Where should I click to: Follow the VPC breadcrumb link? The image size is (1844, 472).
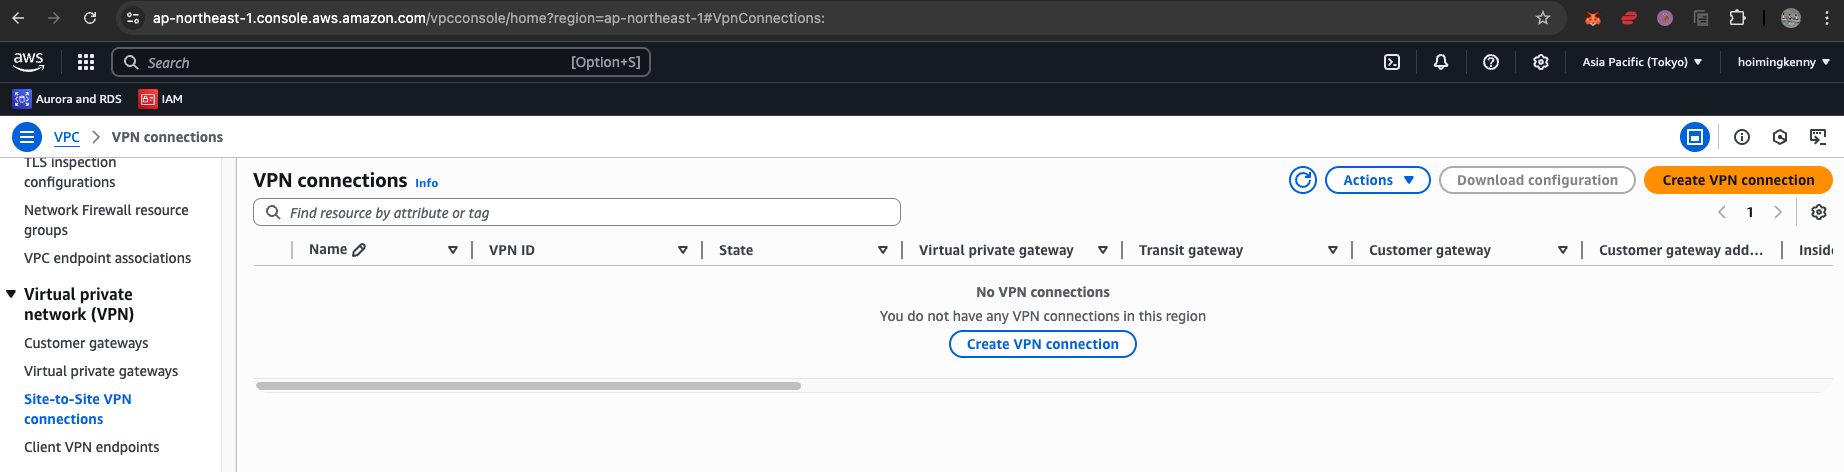tap(67, 137)
